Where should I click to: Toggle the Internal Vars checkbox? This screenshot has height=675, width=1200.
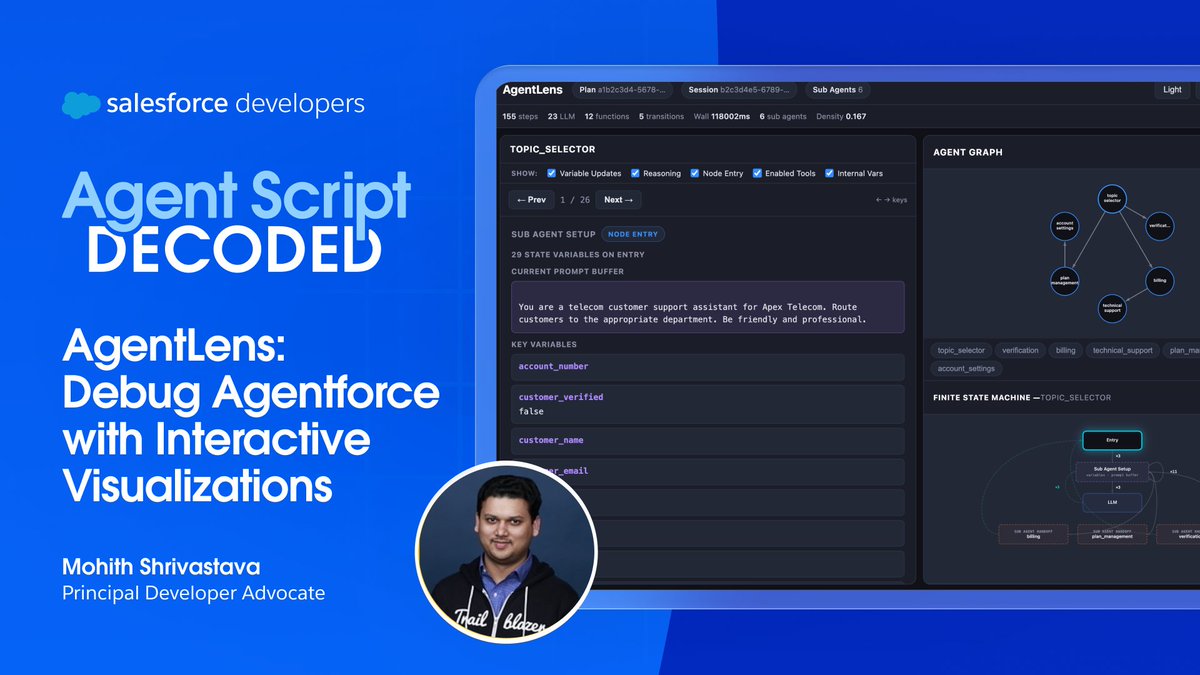tap(829, 173)
